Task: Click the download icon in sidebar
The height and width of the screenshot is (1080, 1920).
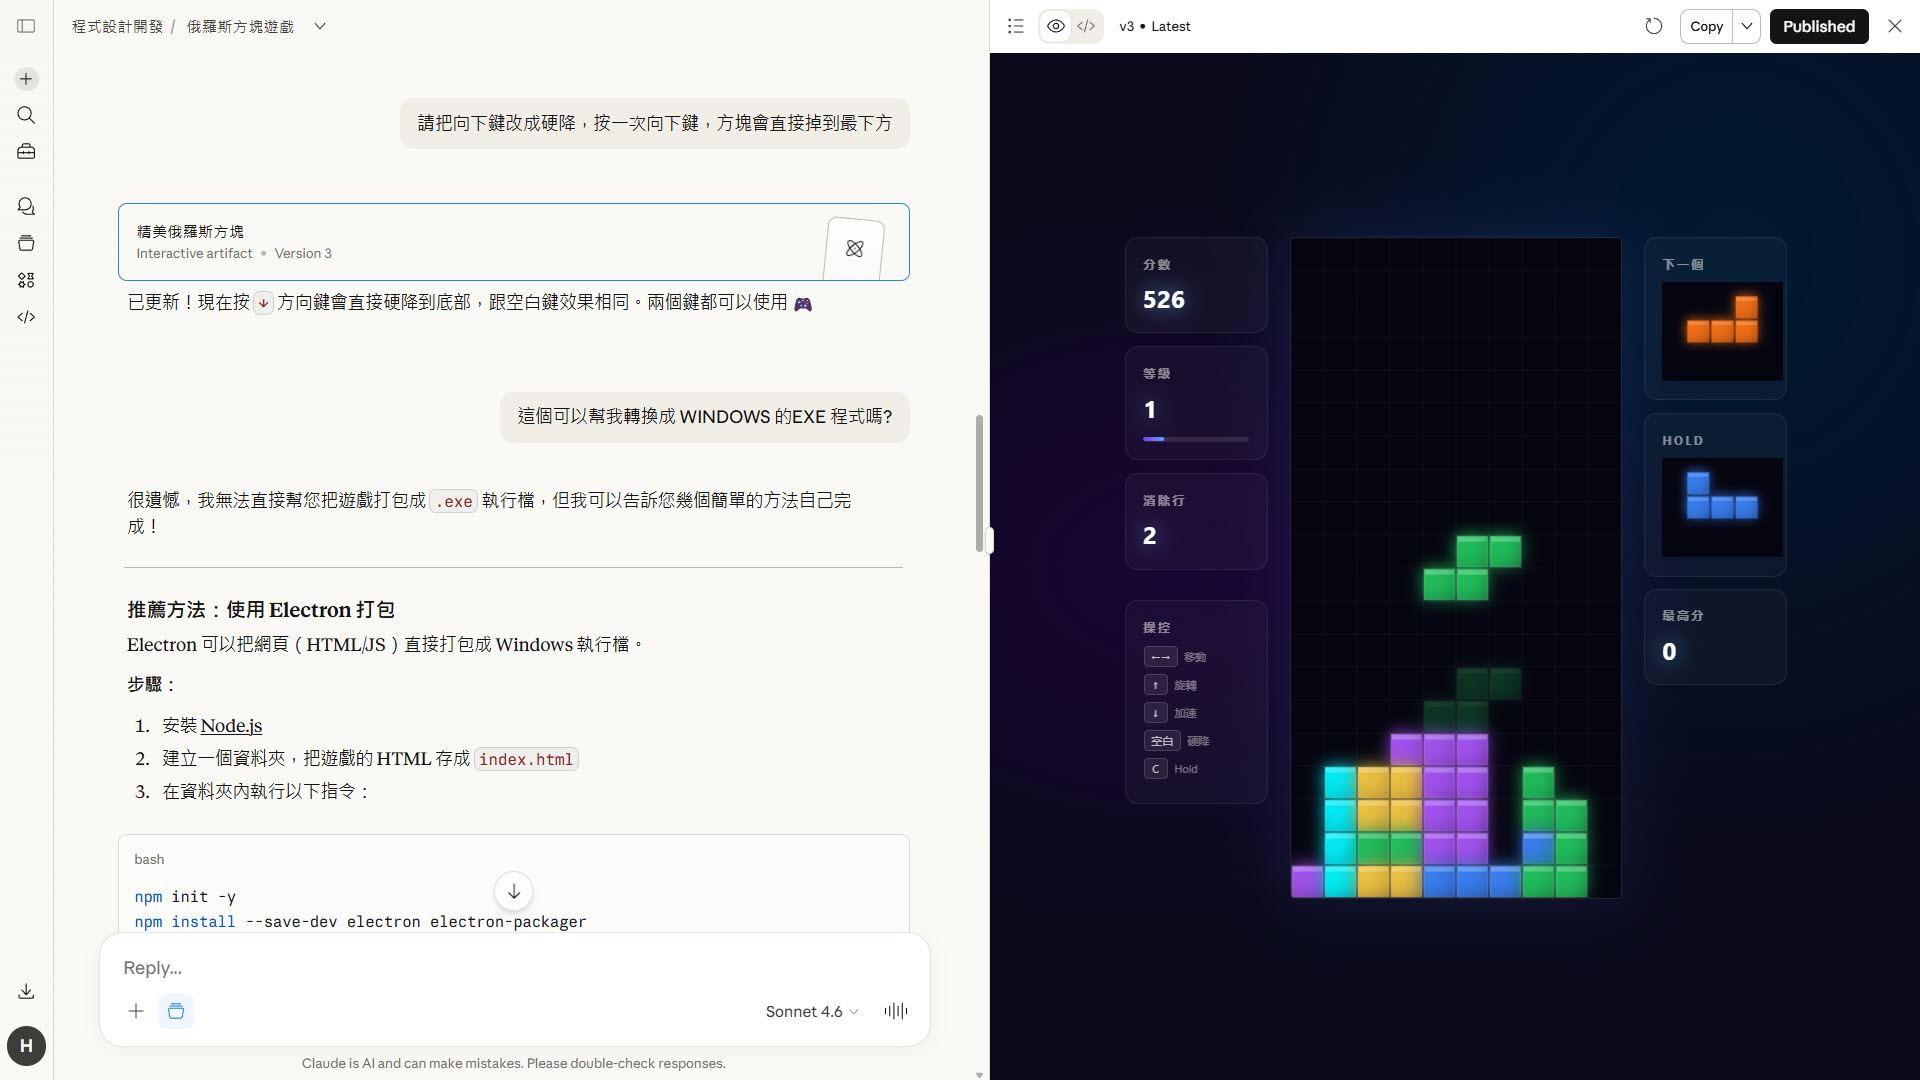Action: click(x=26, y=991)
